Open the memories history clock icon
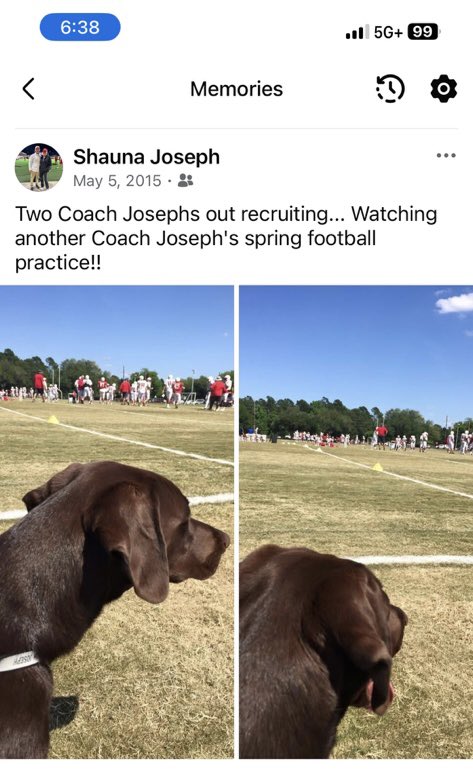 pyautogui.click(x=390, y=89)
